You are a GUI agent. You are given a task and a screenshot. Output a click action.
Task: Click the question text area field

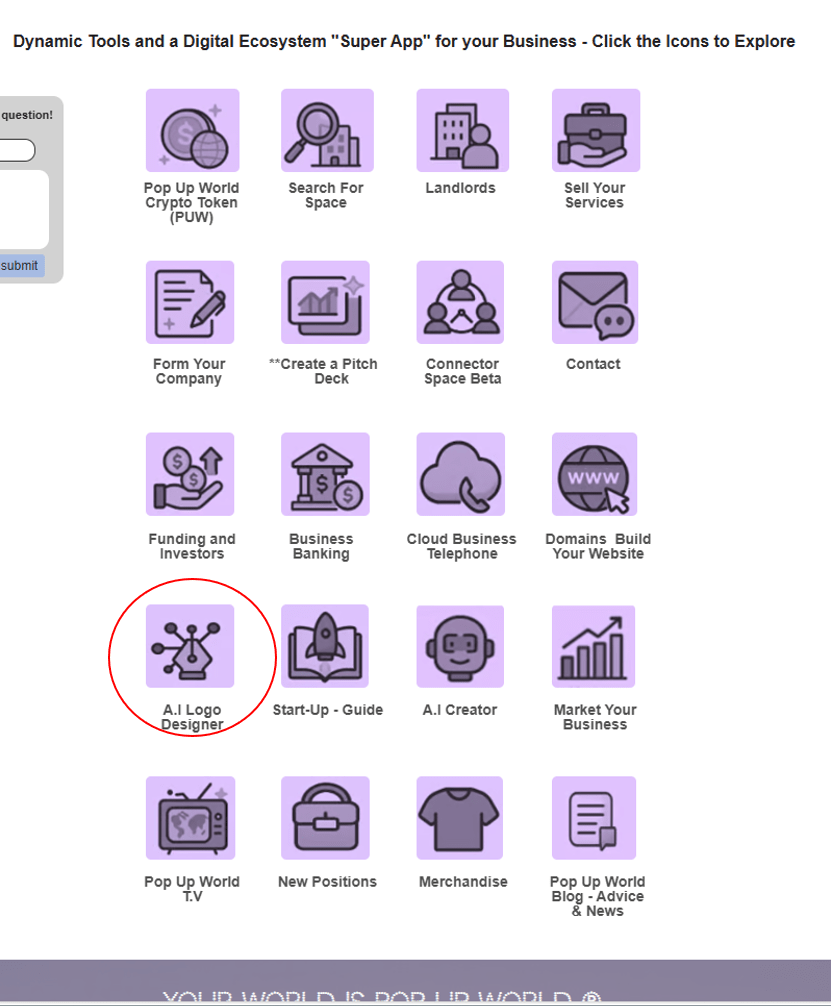pos(22,209)
